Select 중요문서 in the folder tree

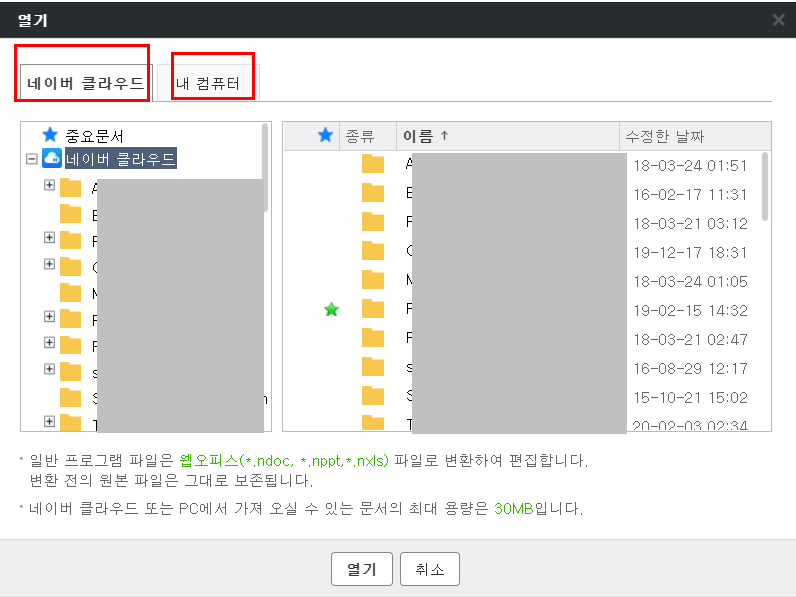94,136
